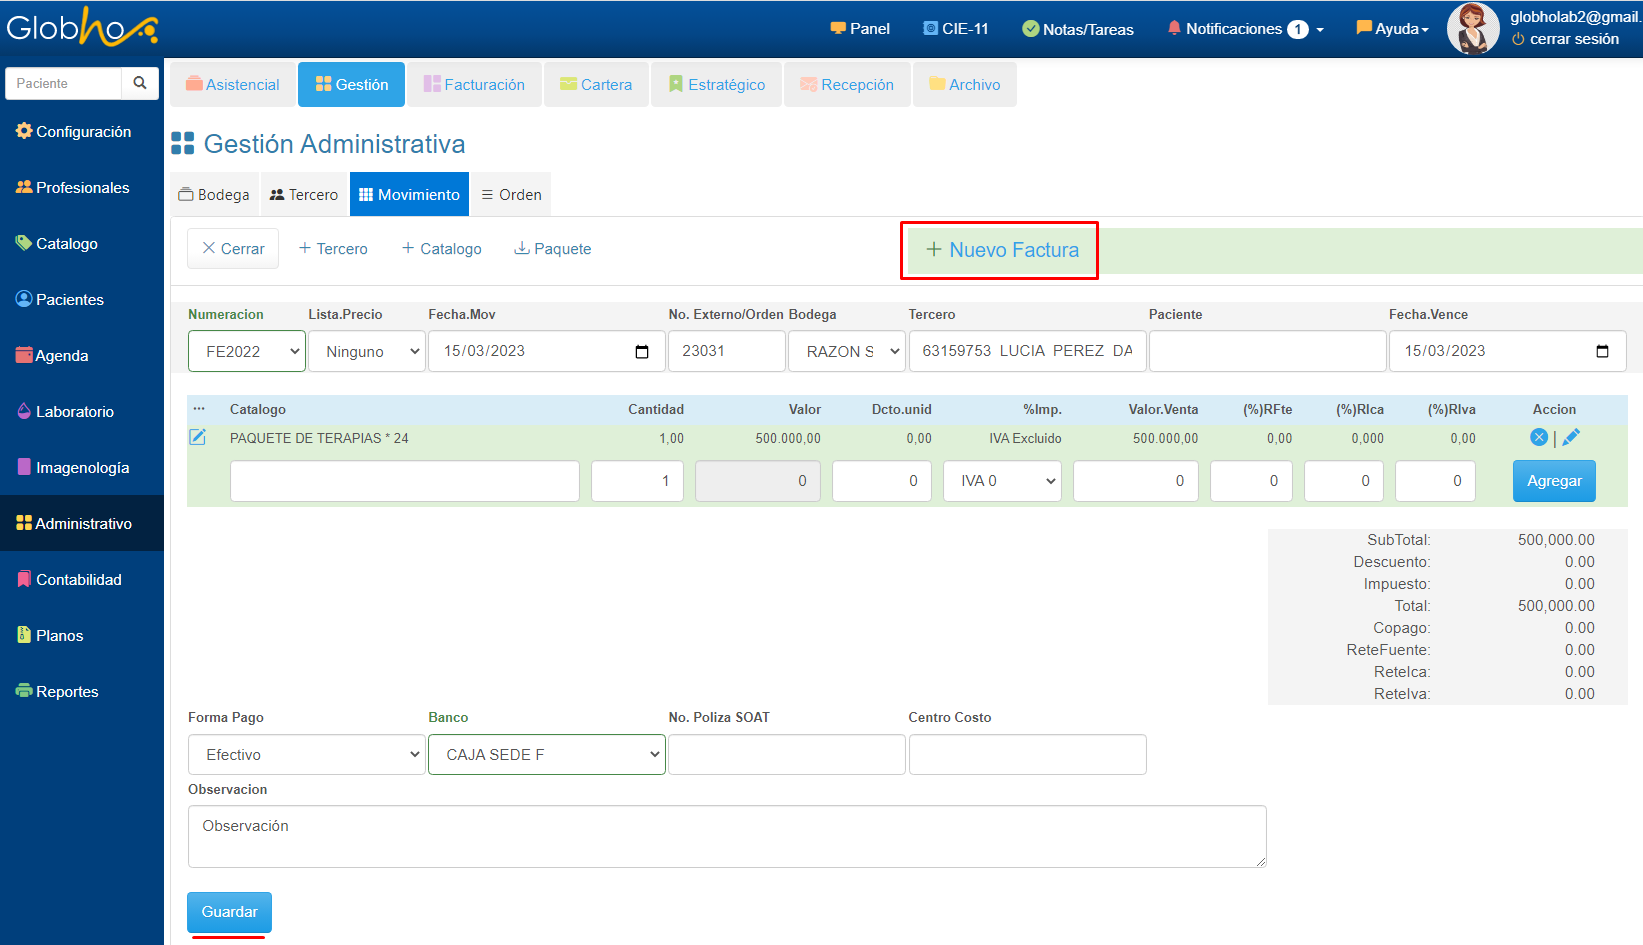This screenshot has width=1643, height=945.
Task: Expand the Banco CAJA SEDE F dropdown
Action: point(547,755)
